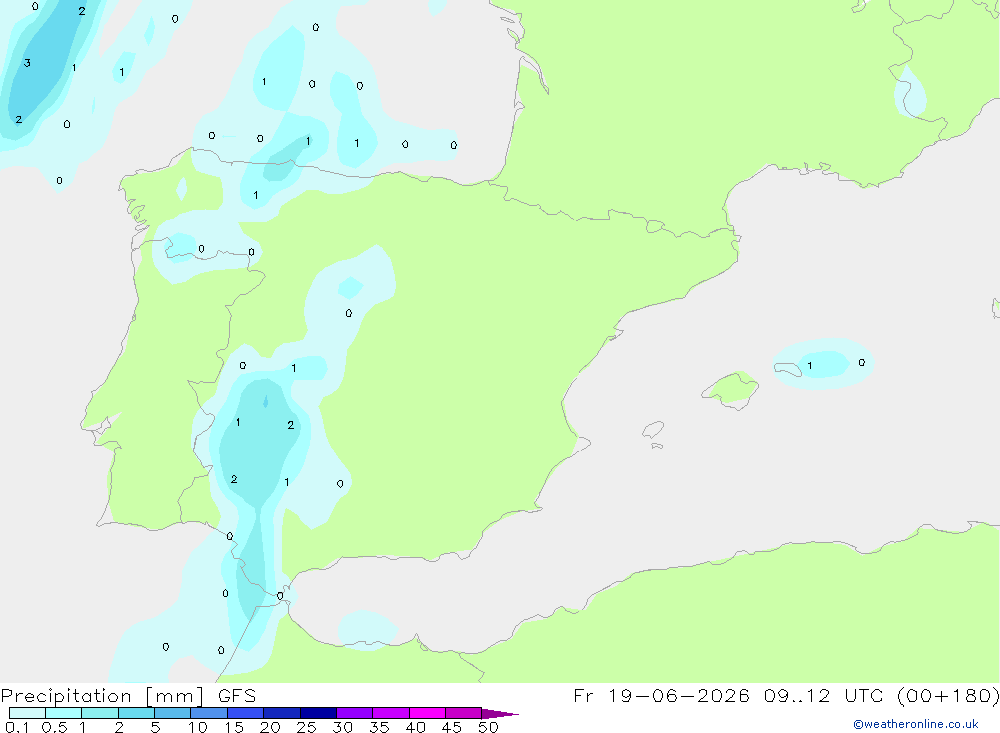
Task: Click the '0.5' legend scale label
Action: tap(54, 727)
